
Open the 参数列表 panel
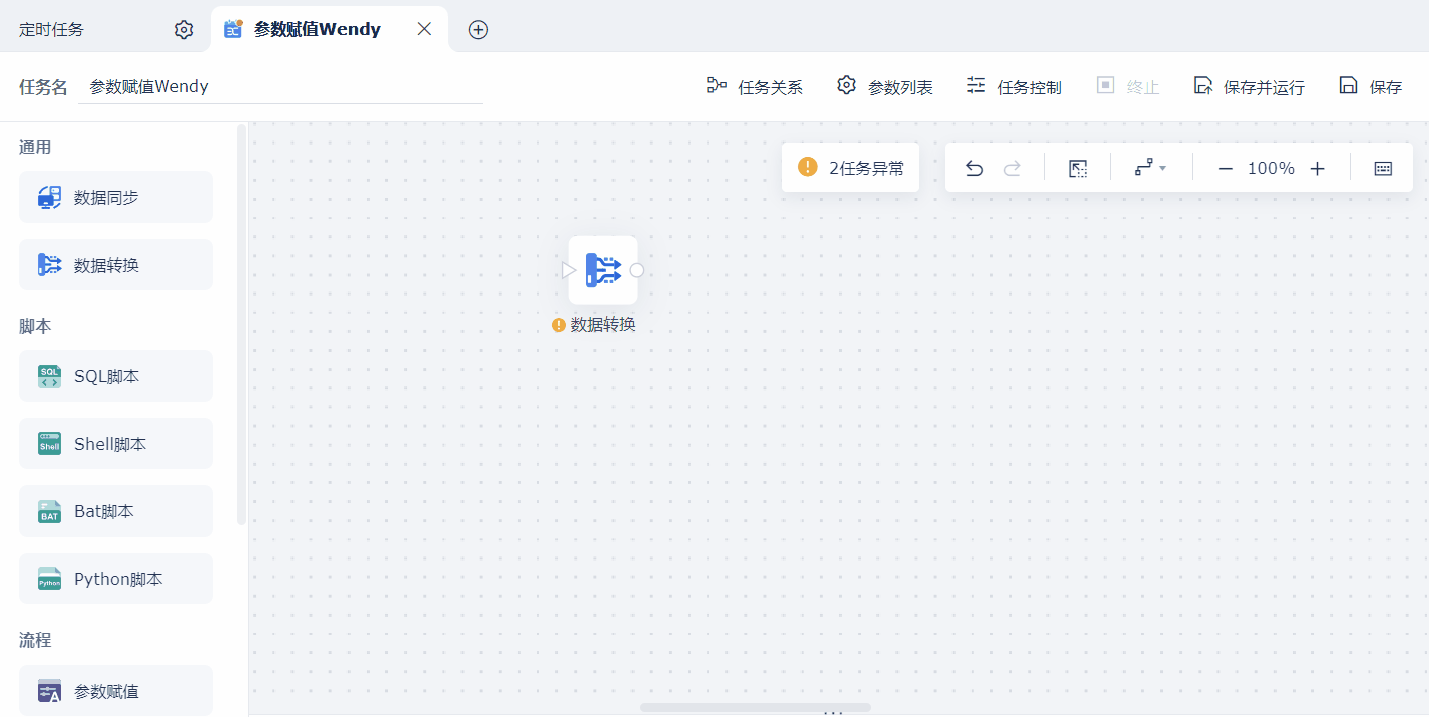click(x=885, y=87)
